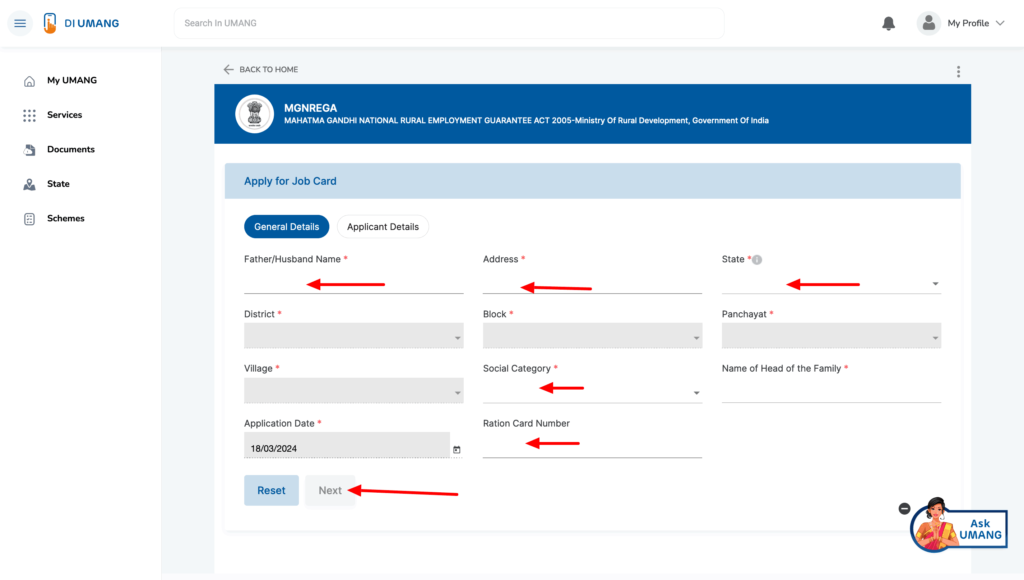This screenshot has height=580, width=1024.
Task: Click the info icon next to State
Action: click(x=757, y=259)
